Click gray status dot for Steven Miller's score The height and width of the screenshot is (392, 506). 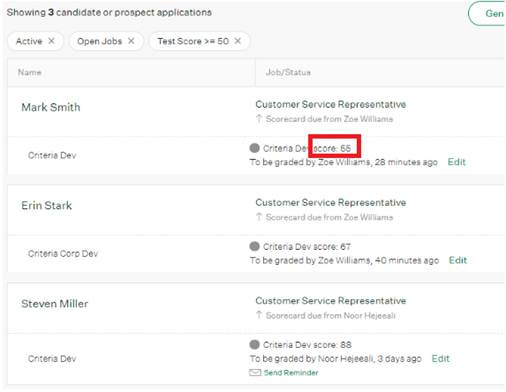pos(254,344)
